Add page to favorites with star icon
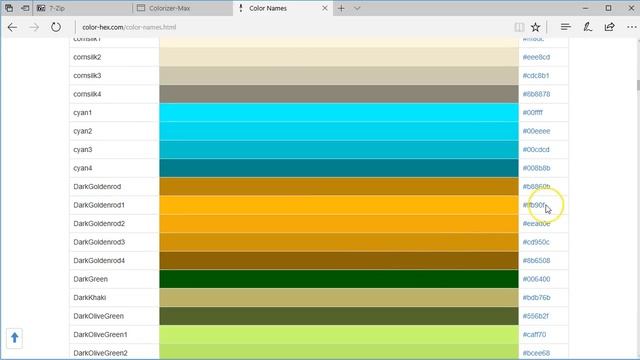Screen dimensions: 640x360 point(536,27)
